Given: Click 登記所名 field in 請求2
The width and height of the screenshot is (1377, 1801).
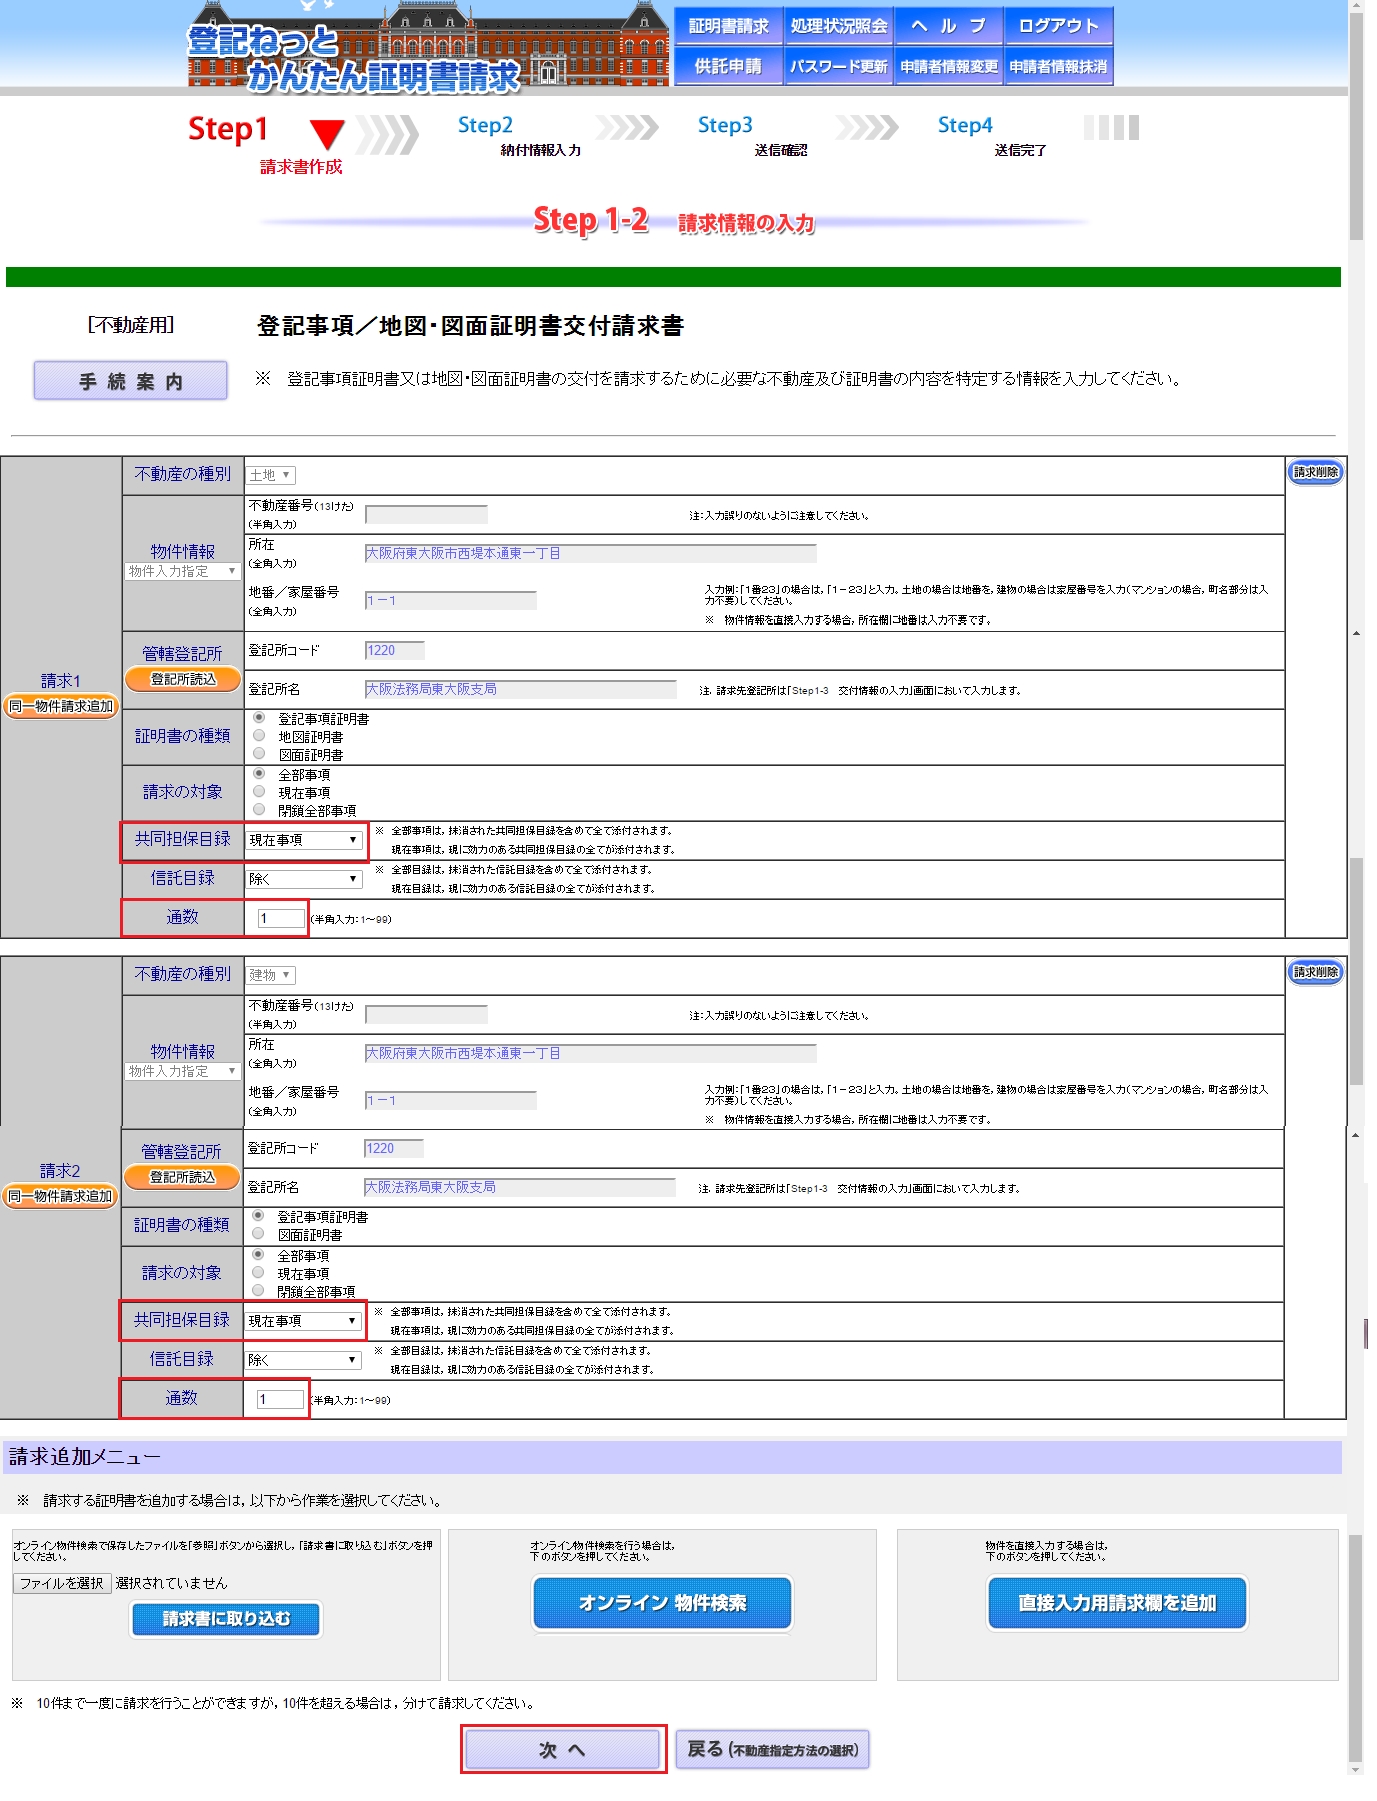Looking at the screenshot, I should (520, 1188).
